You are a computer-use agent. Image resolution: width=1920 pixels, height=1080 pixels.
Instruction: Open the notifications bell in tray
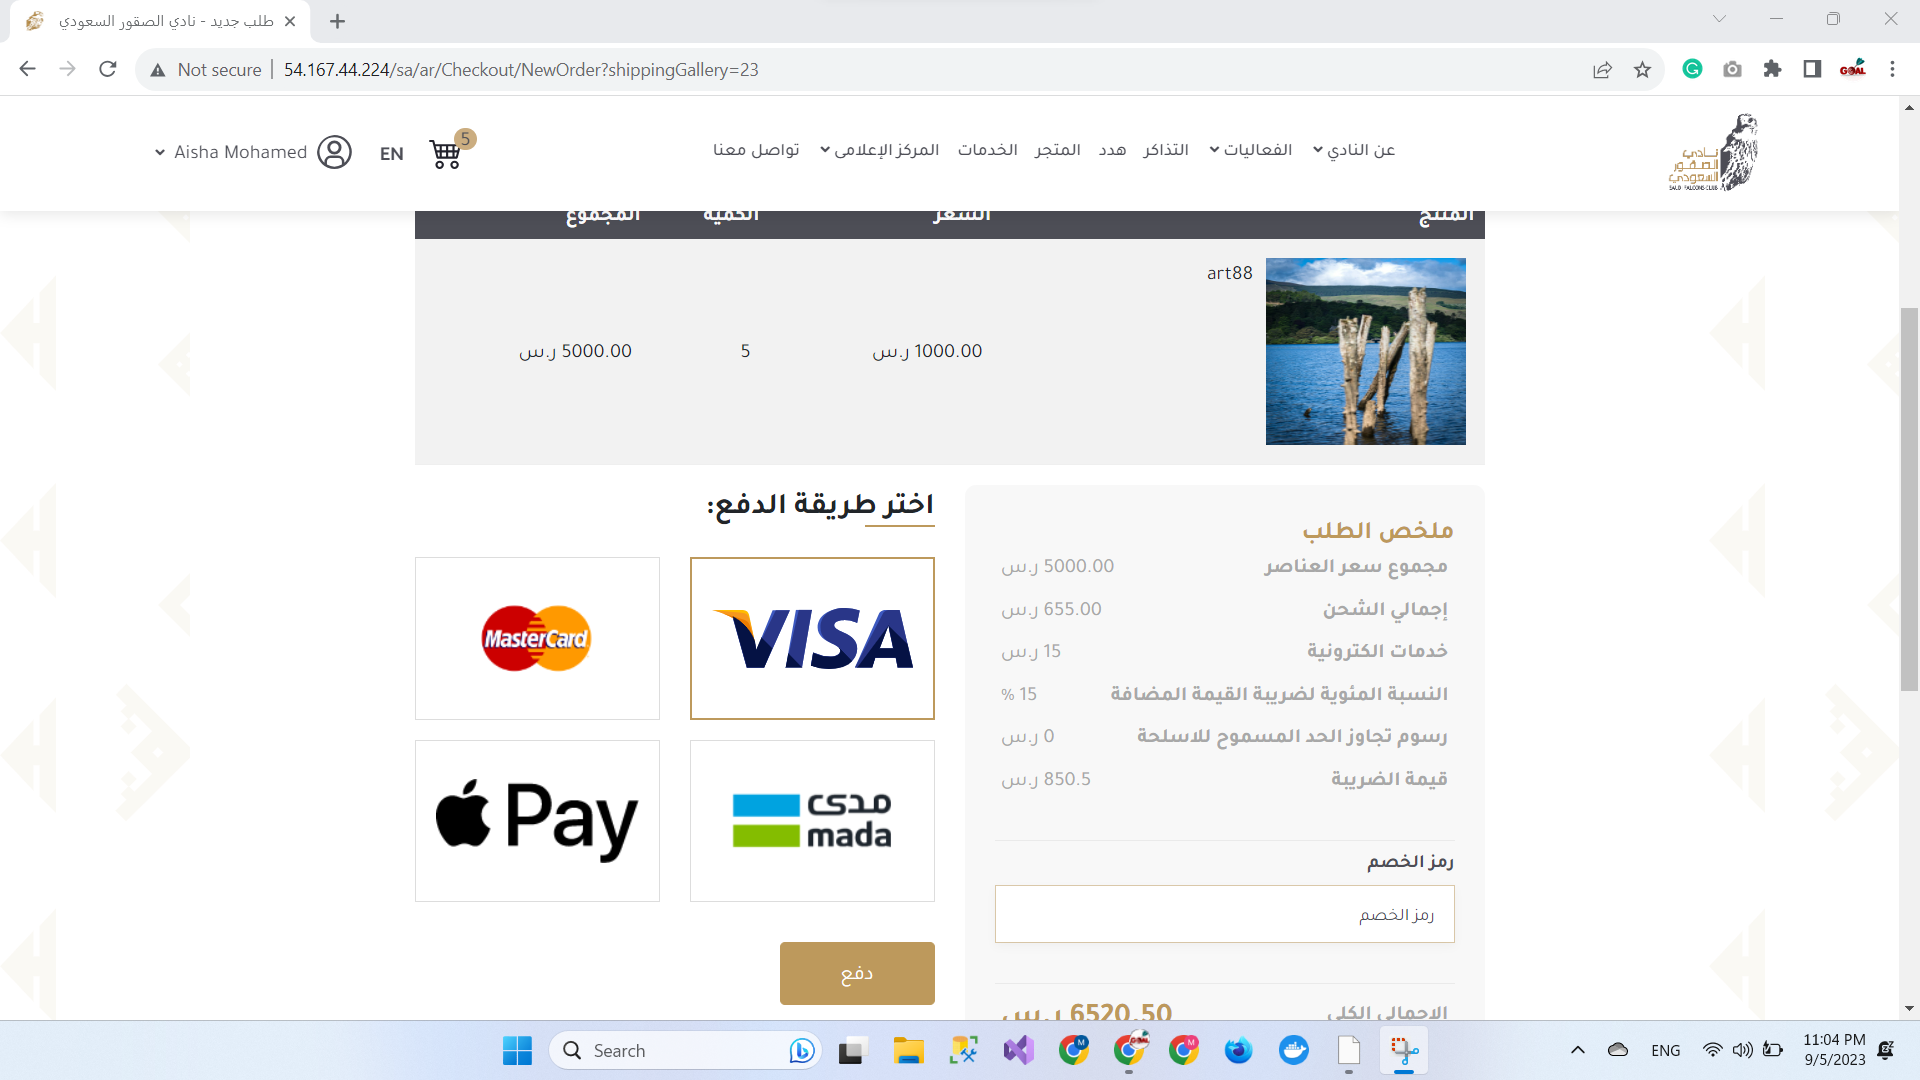point(1886,1050)
